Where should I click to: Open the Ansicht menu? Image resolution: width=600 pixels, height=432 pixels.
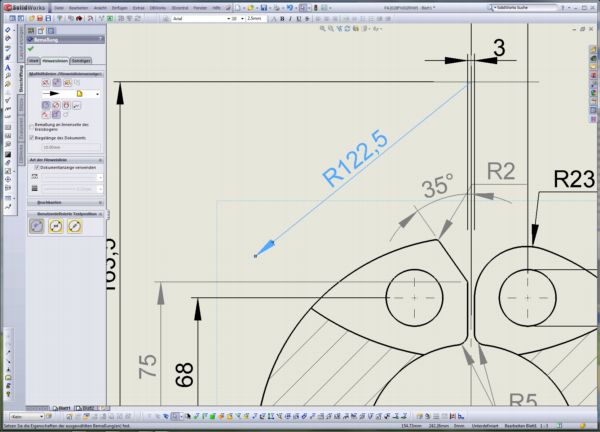(100, 8)
